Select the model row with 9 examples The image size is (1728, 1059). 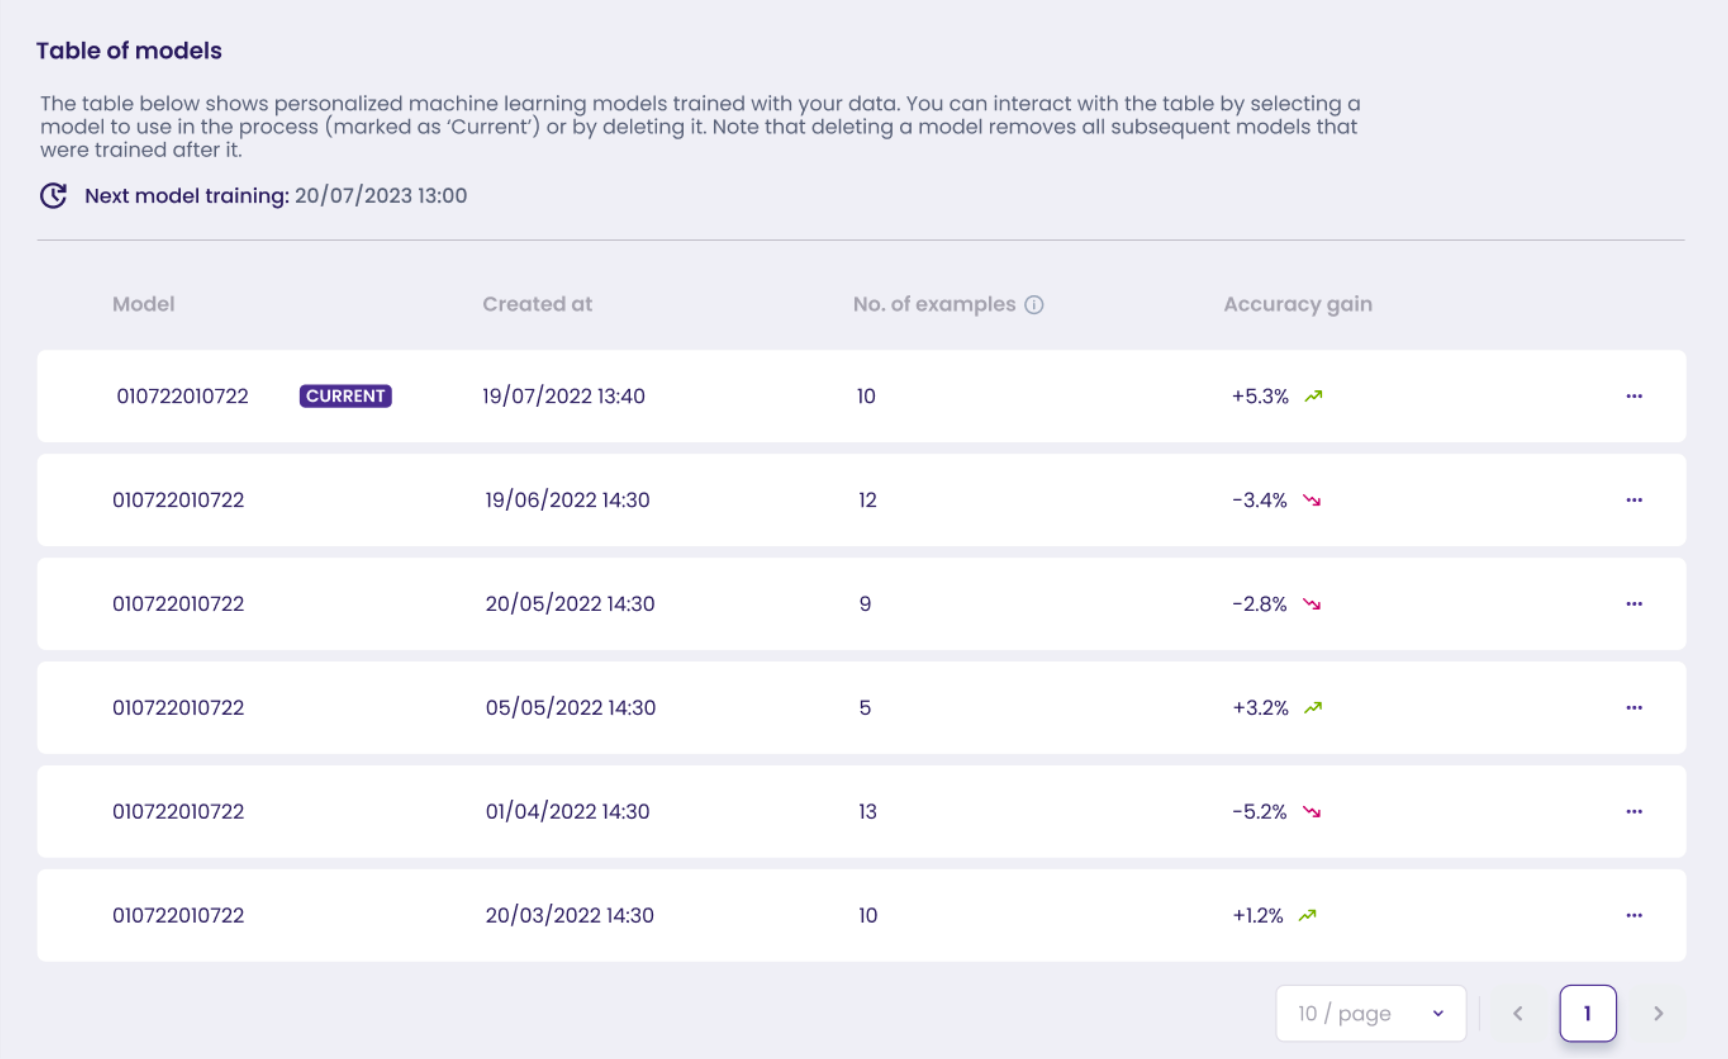coord(864,604)
